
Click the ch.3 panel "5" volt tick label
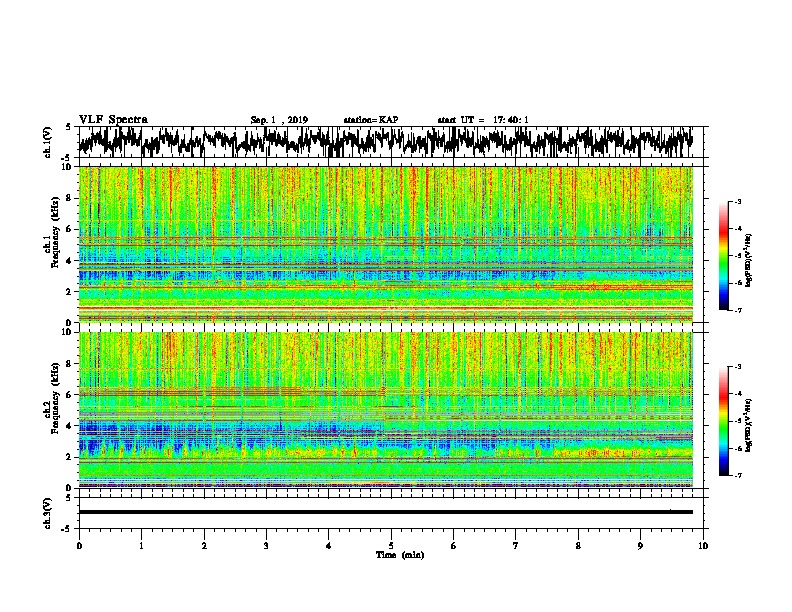[x=69, y=498]
